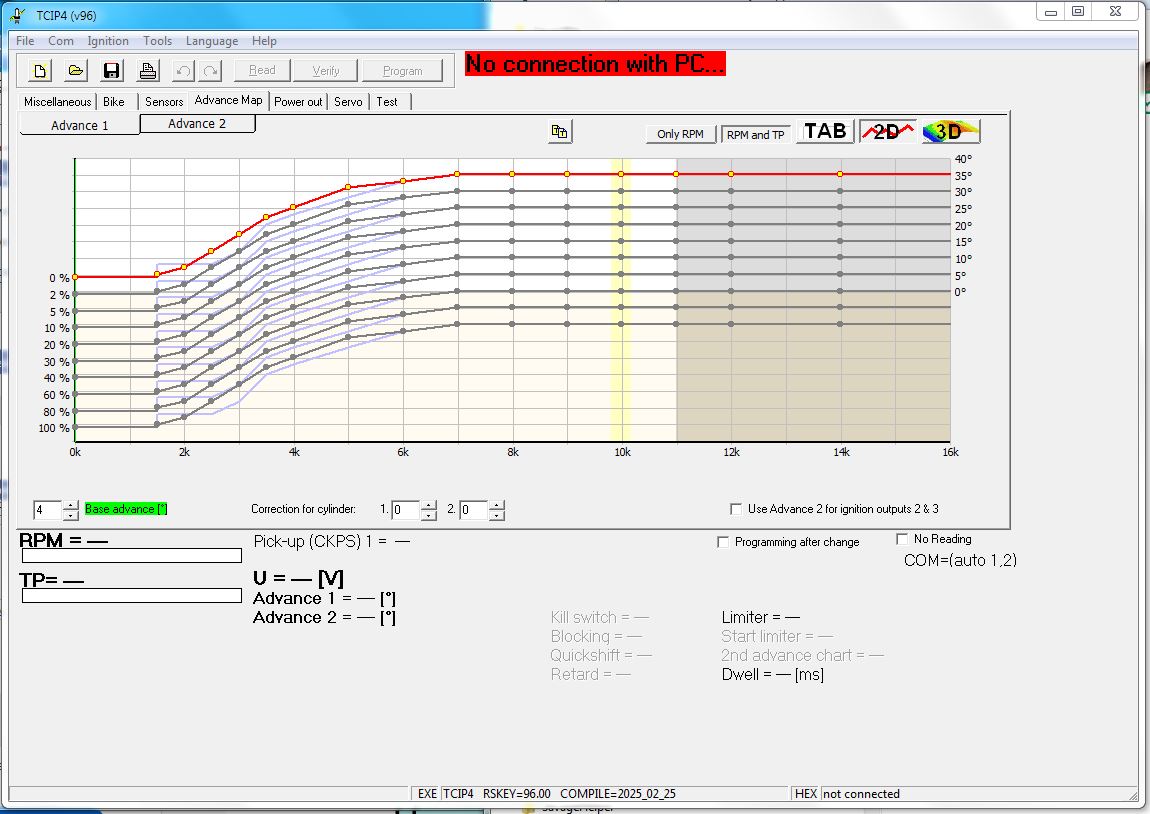Open the Language menu
1150x814 pixels.
[x=211, y=41]
